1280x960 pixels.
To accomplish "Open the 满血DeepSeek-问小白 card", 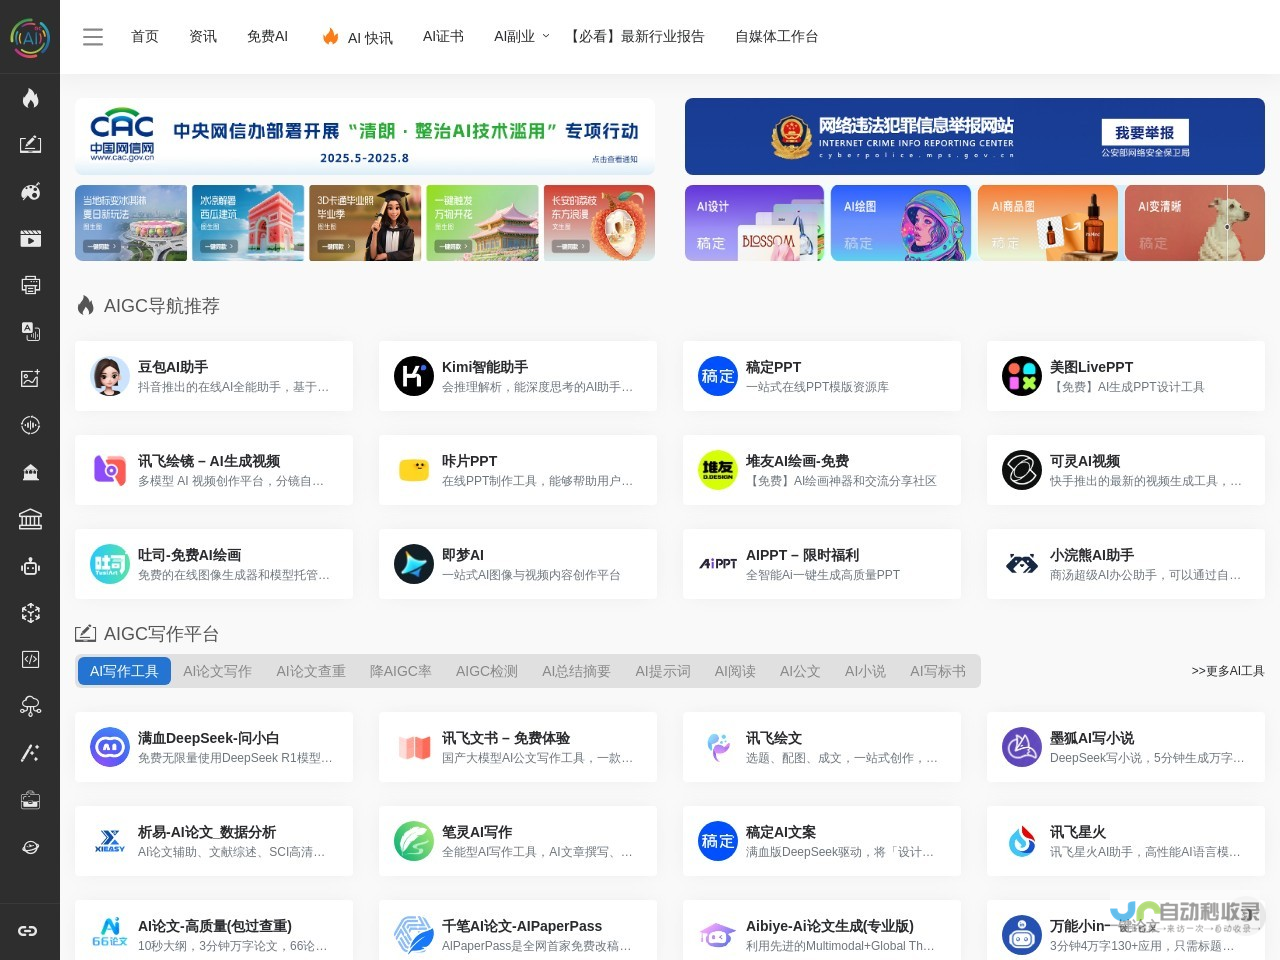I will click(214, 747).
